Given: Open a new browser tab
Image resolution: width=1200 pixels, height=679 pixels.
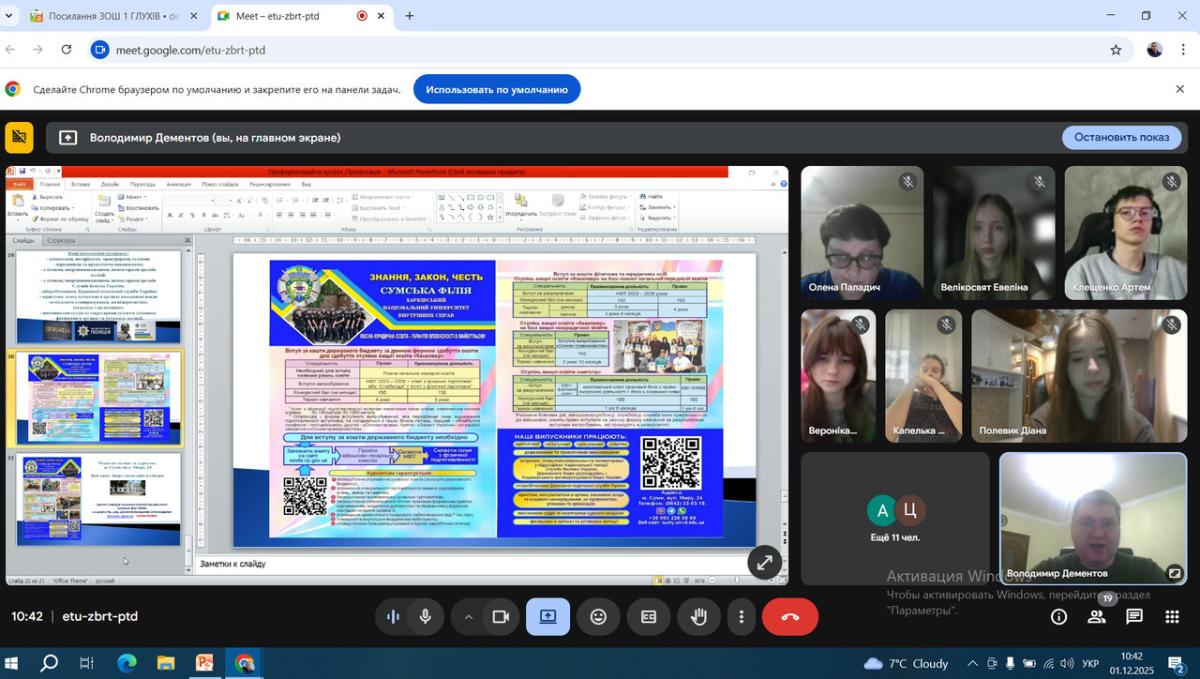Looking at the screenshot, I should (x=409, y=16).
